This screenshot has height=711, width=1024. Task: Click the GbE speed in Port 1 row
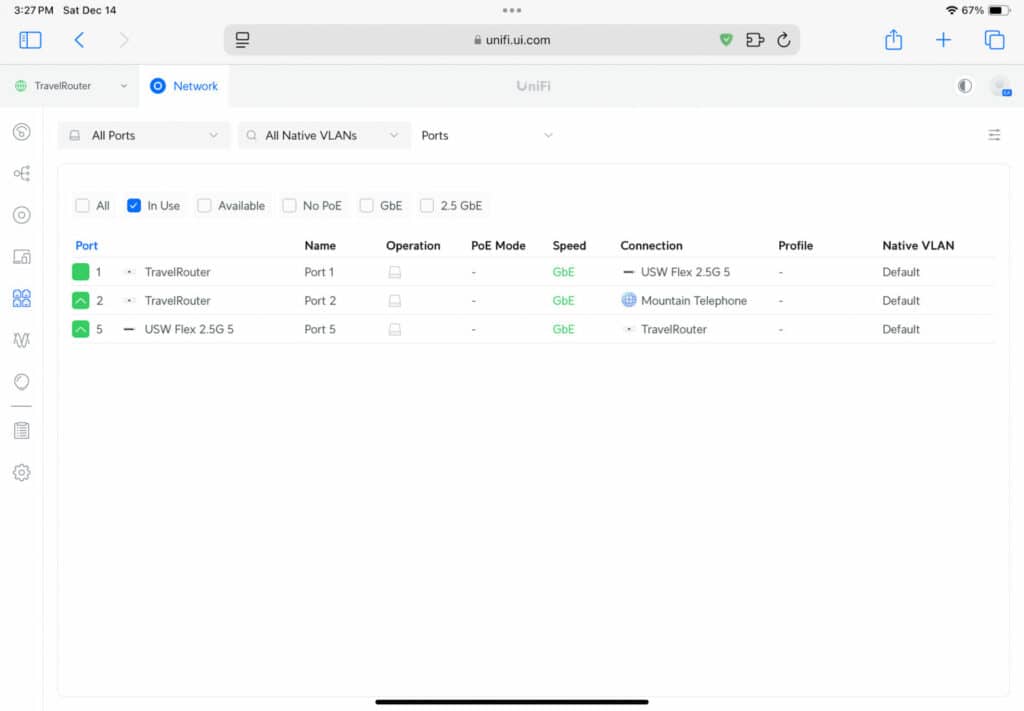[563, 272]
